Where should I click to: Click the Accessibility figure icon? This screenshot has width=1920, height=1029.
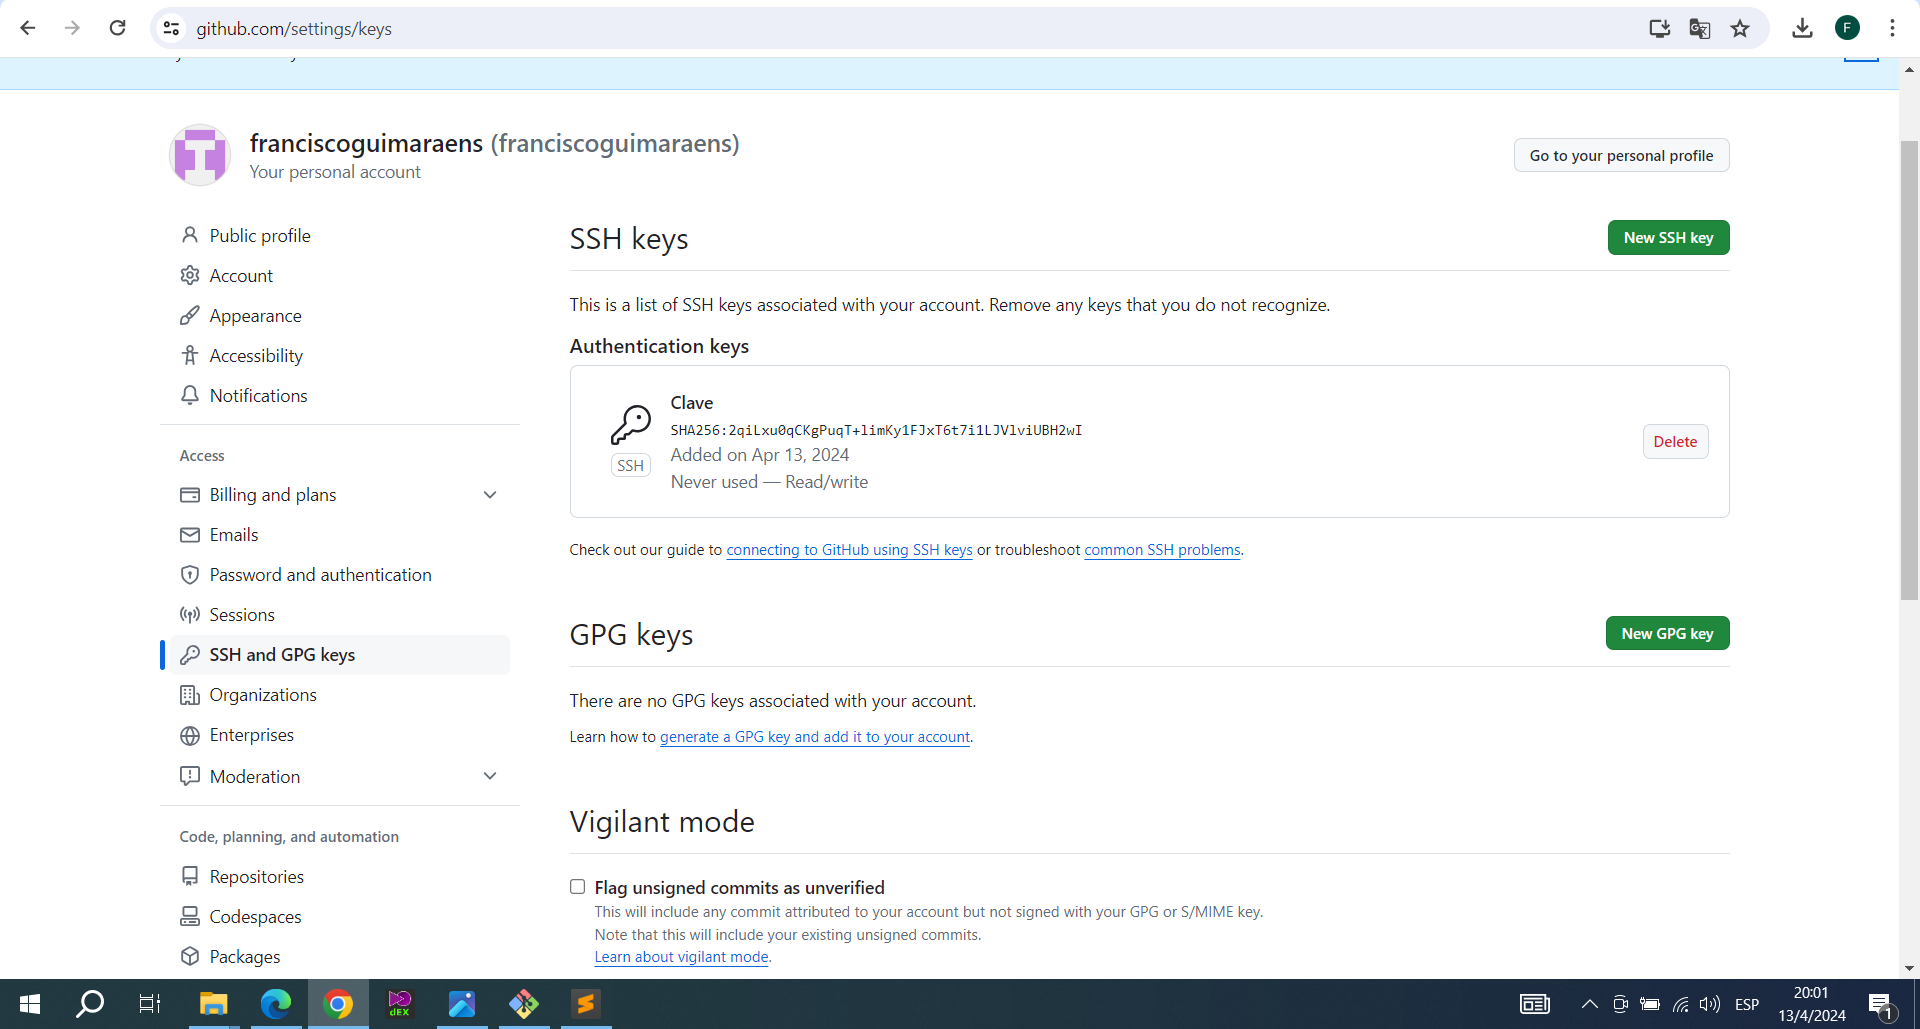[189, 355]
